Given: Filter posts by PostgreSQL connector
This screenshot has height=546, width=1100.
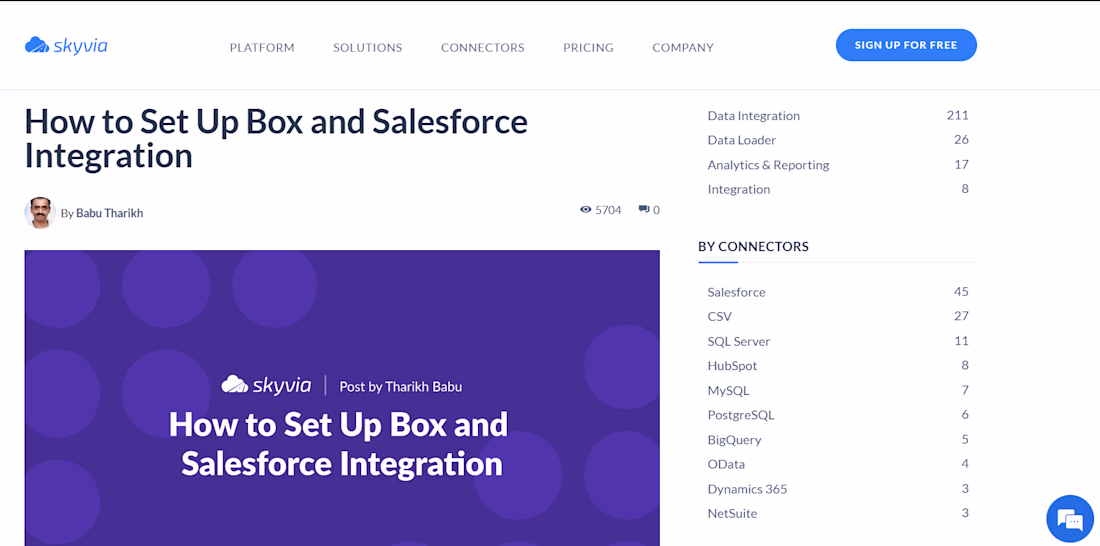Looking at the screenshot, I should pos(741,415).
